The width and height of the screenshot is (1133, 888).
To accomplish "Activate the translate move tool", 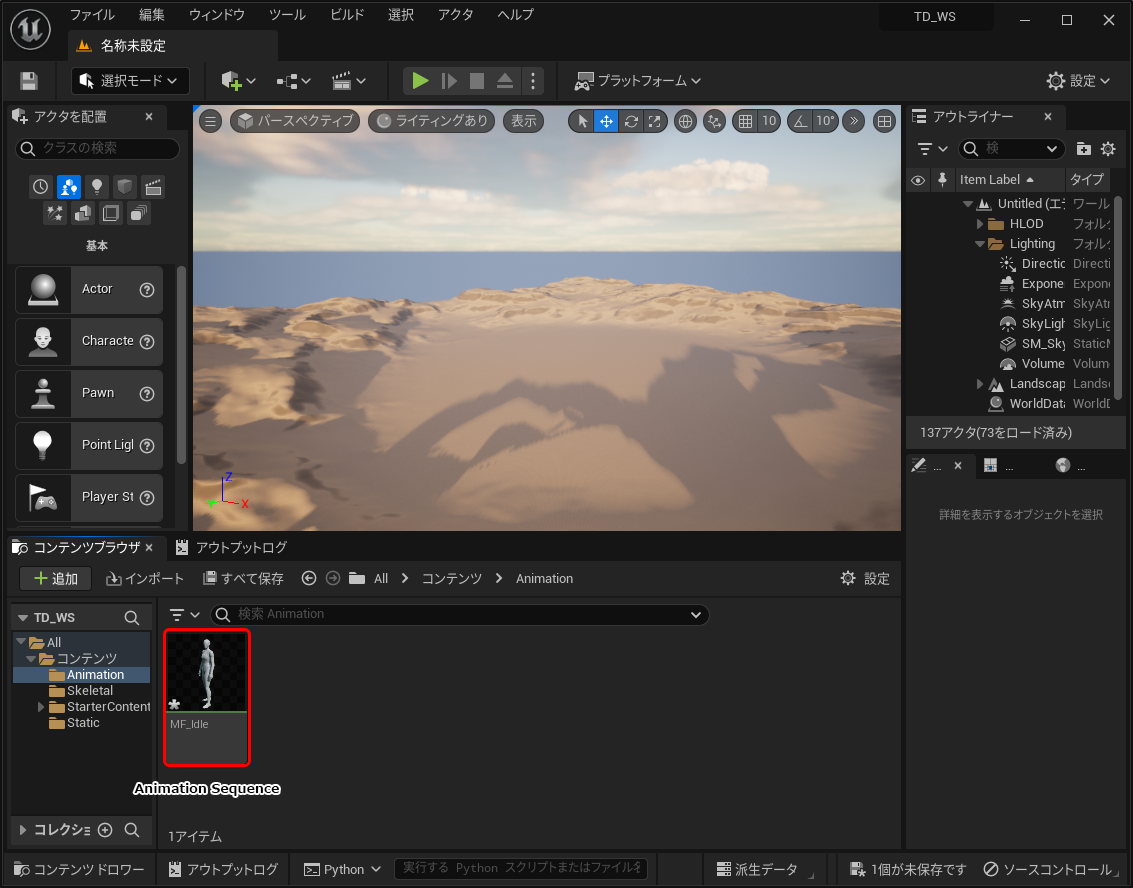I will pyautogui.click(x=606, y=121).
